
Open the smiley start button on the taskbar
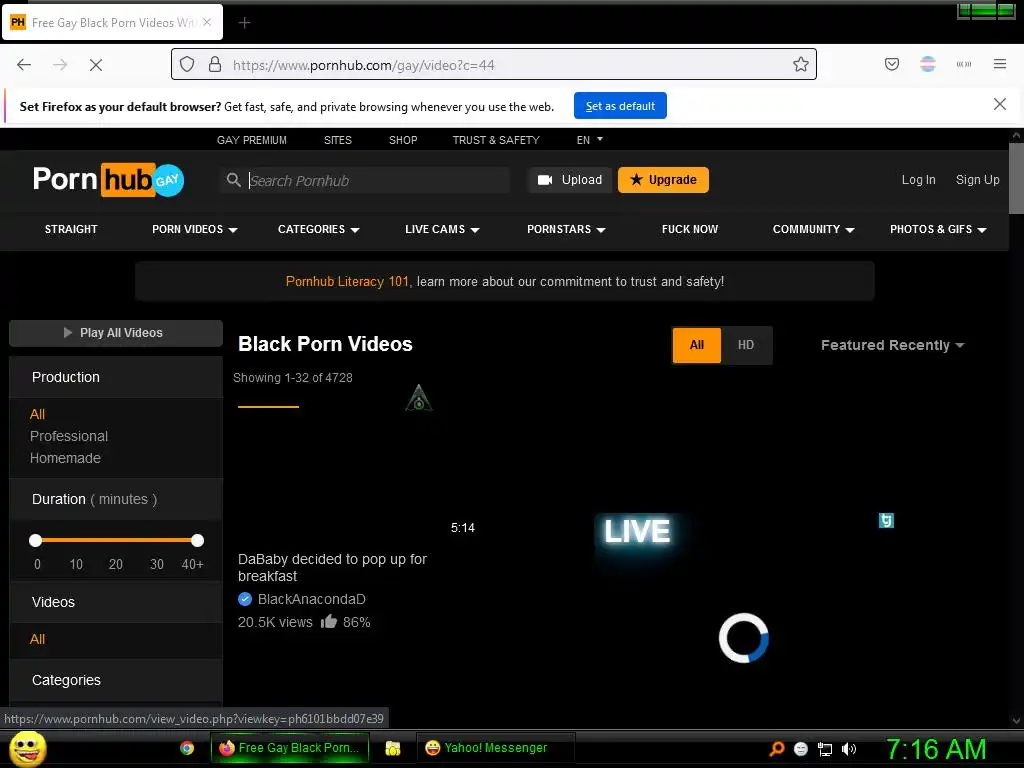tap(28, 748)
